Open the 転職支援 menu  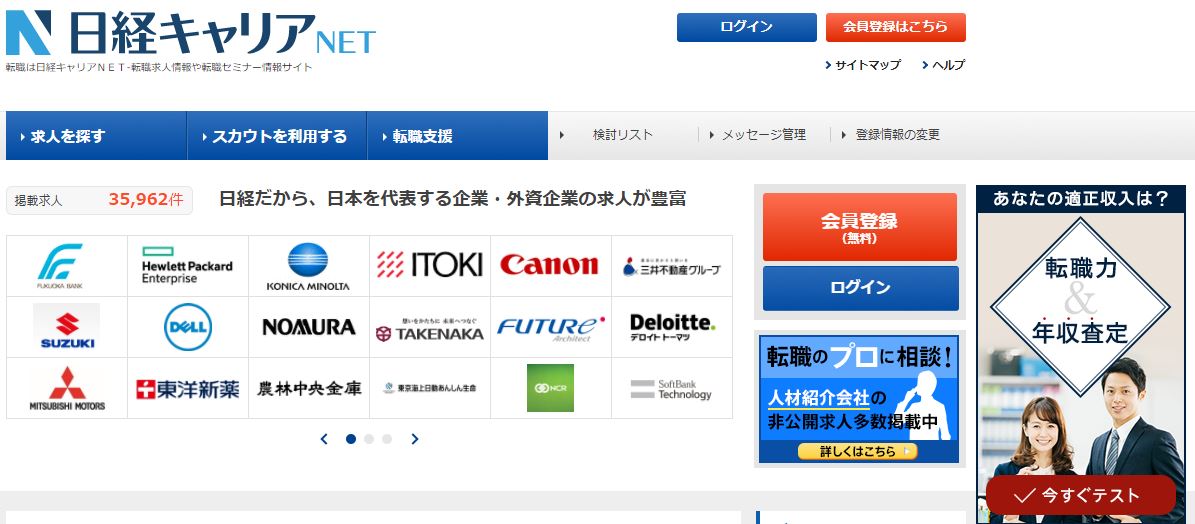pyautogui.click(x=457, y=136)
